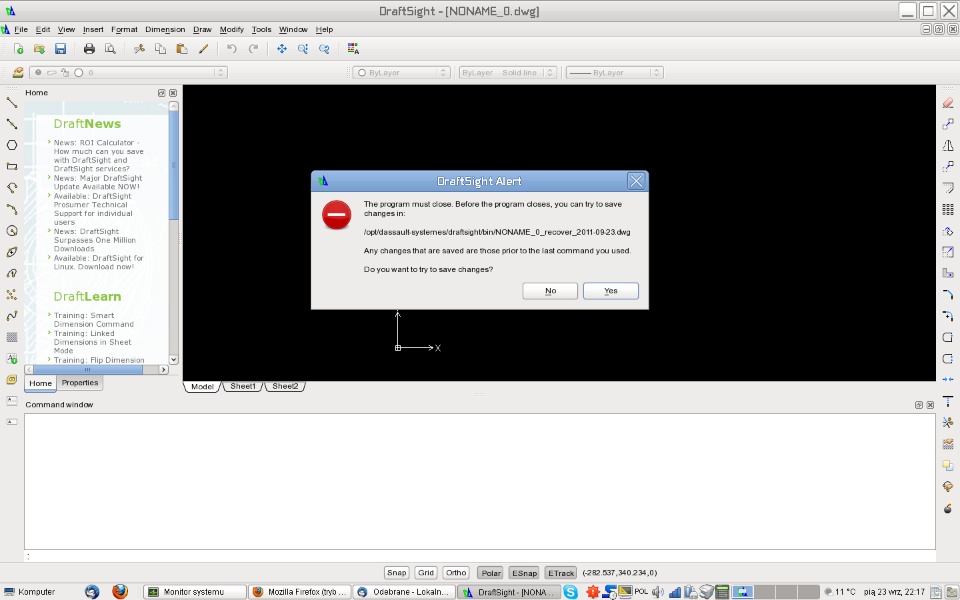Switch to the Properties panel tab
The height and width of the screenshot is (600, 960).
[x=80, y=383]
